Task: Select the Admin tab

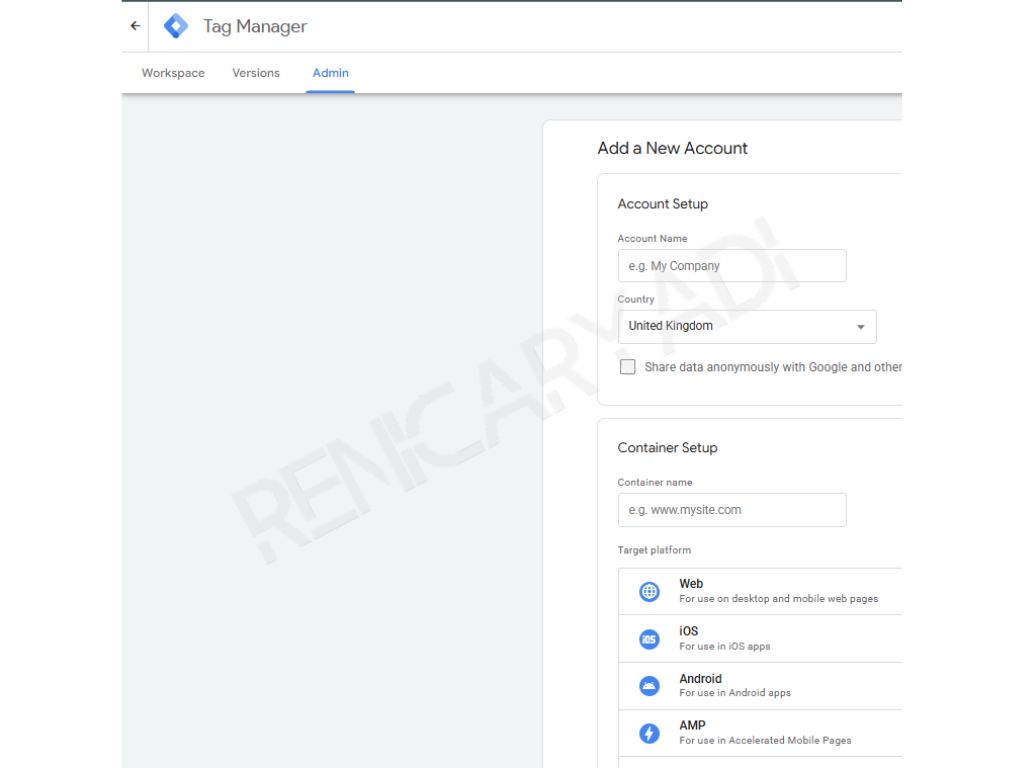Action: pos(330,73)
